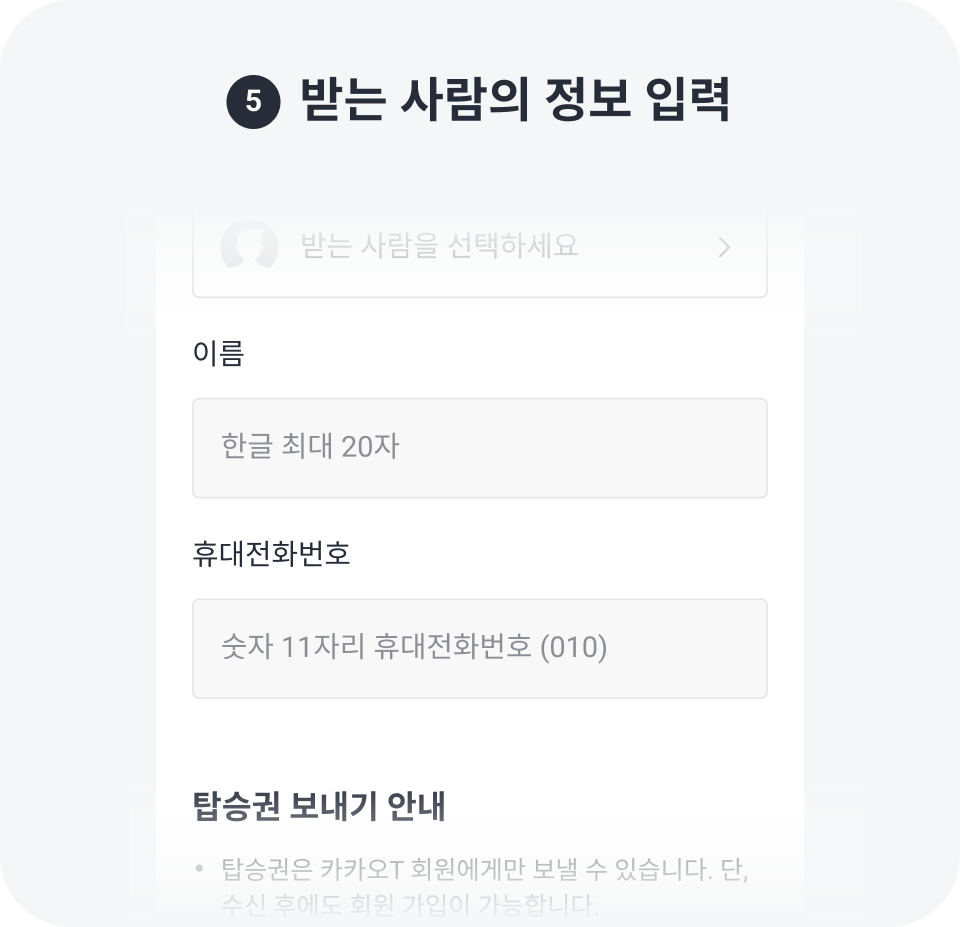Click inside the 한글 최대 20자 name field
The image size is (960, 927).
[480, 447]
